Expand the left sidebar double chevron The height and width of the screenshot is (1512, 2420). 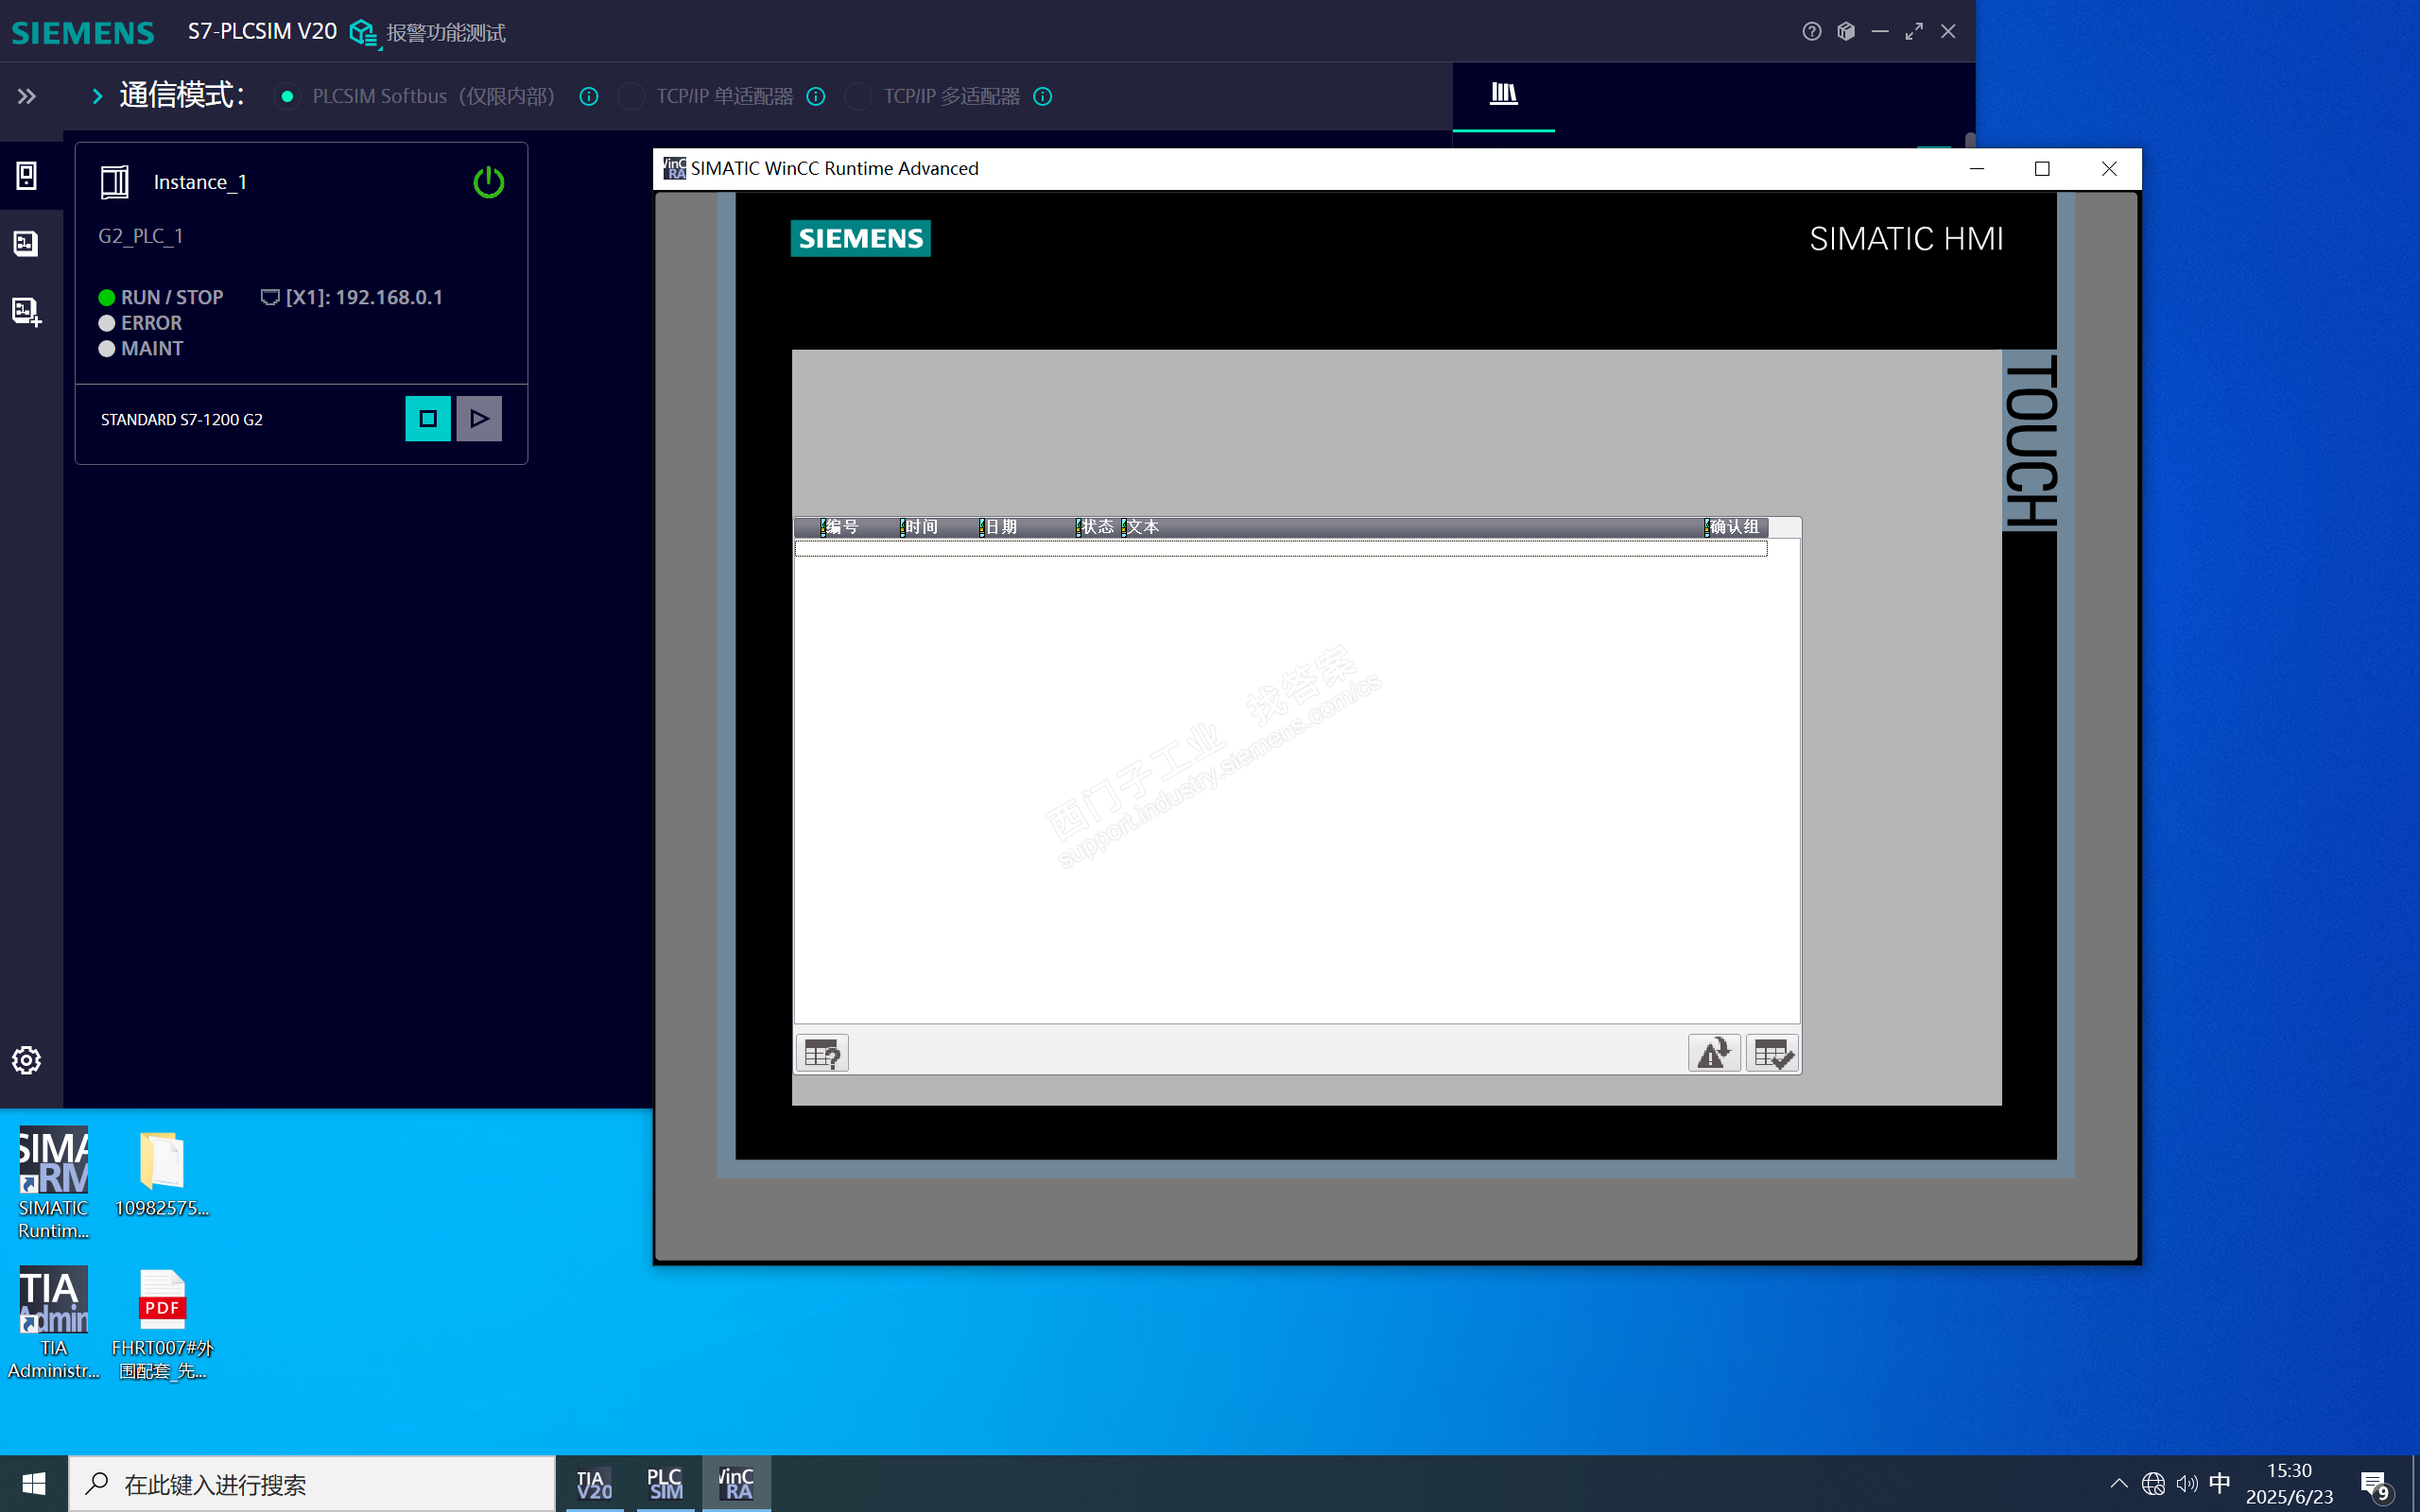[x=27, y=96]
